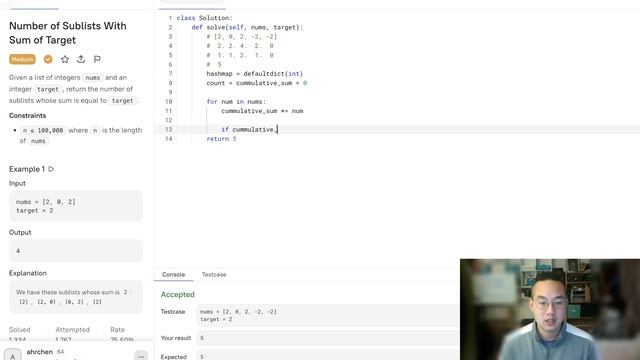The width and height of the screenshot is (640, 360).
Task: Click the 'Attempted' statistic label
Action: click(x=73, y=329)
